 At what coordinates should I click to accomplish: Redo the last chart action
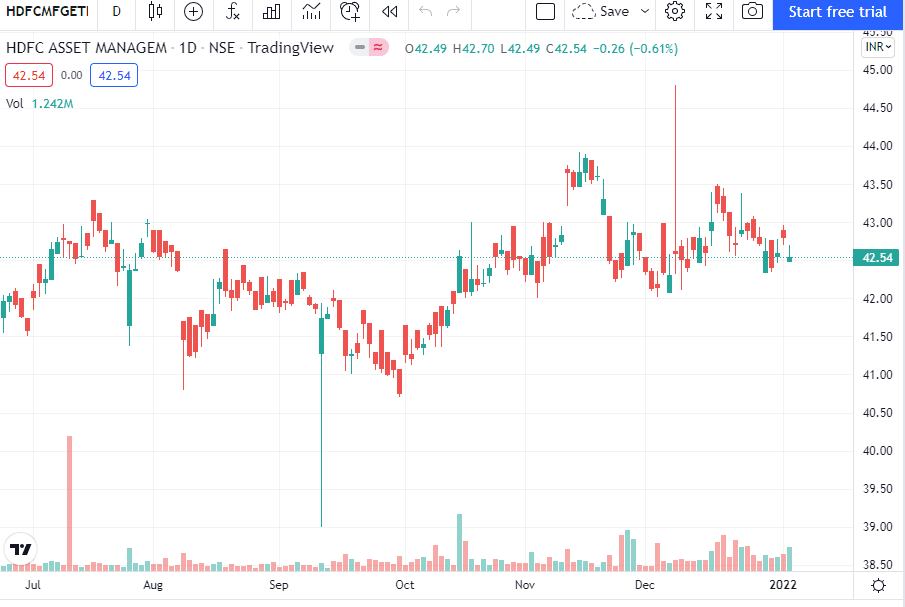point(454,12)
